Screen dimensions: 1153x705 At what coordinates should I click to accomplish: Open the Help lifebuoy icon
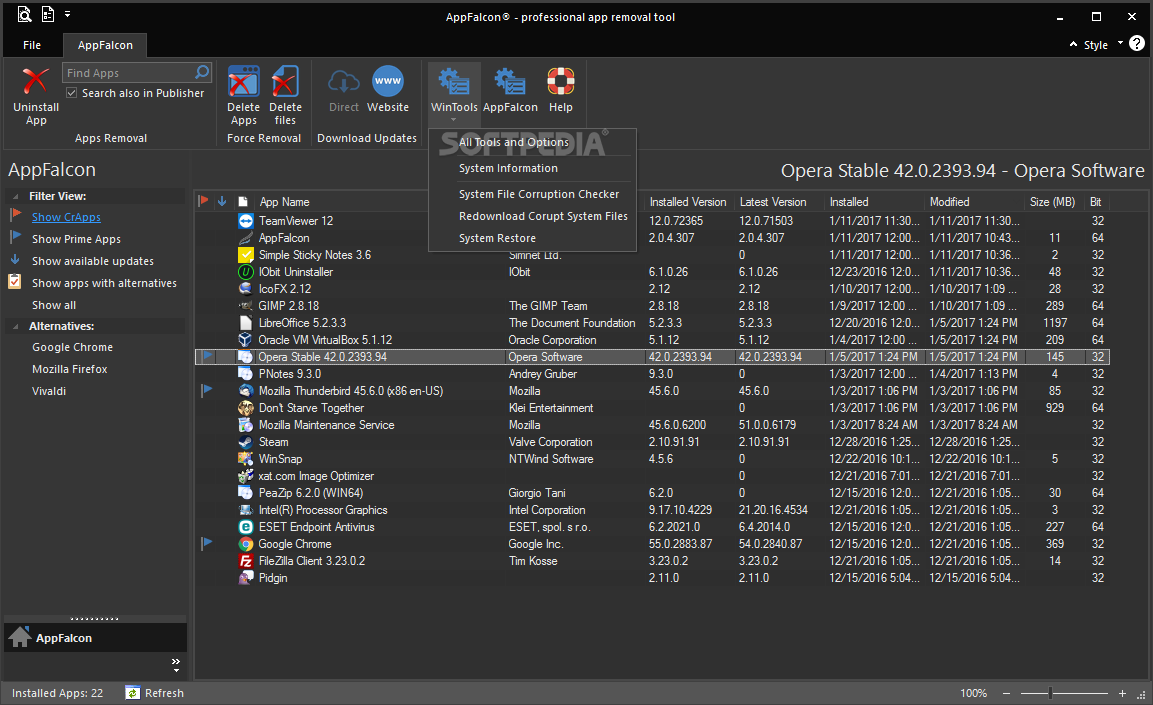point(560,81)
